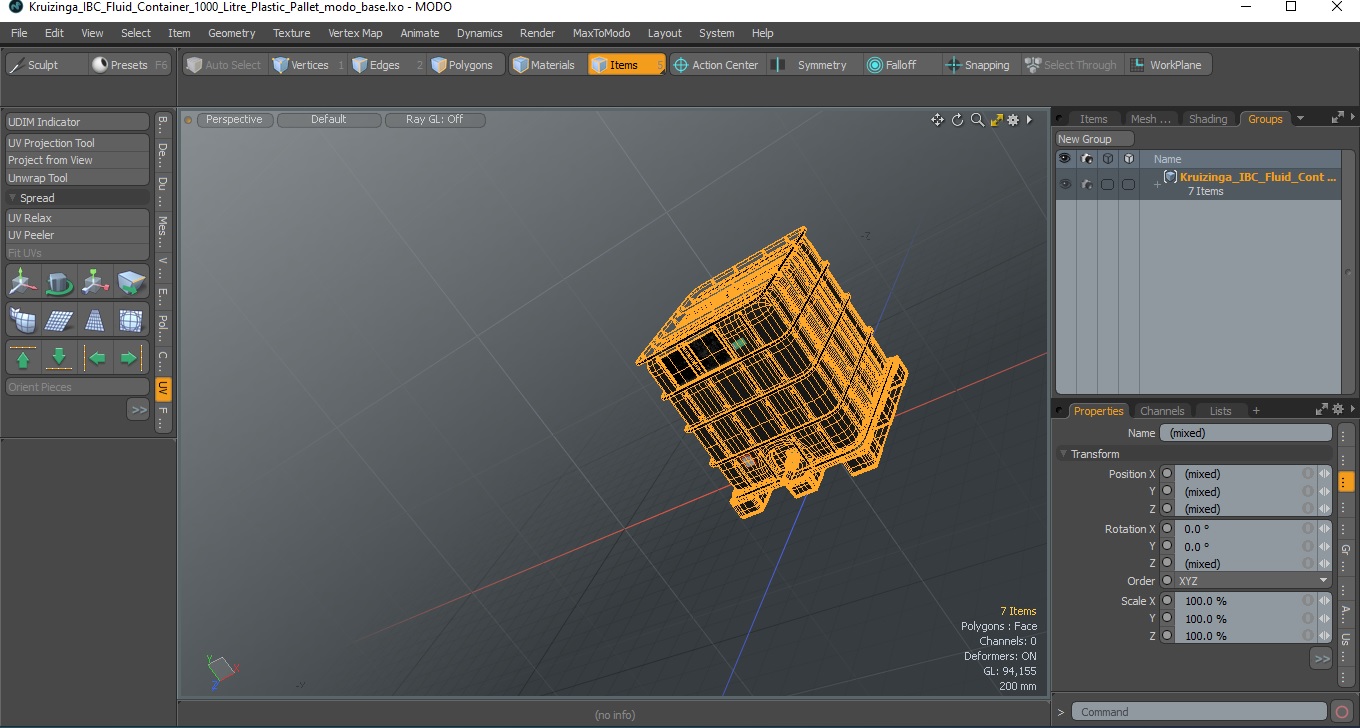Toggle Rotation X keyframe circle

click(x=1167, y=529)
